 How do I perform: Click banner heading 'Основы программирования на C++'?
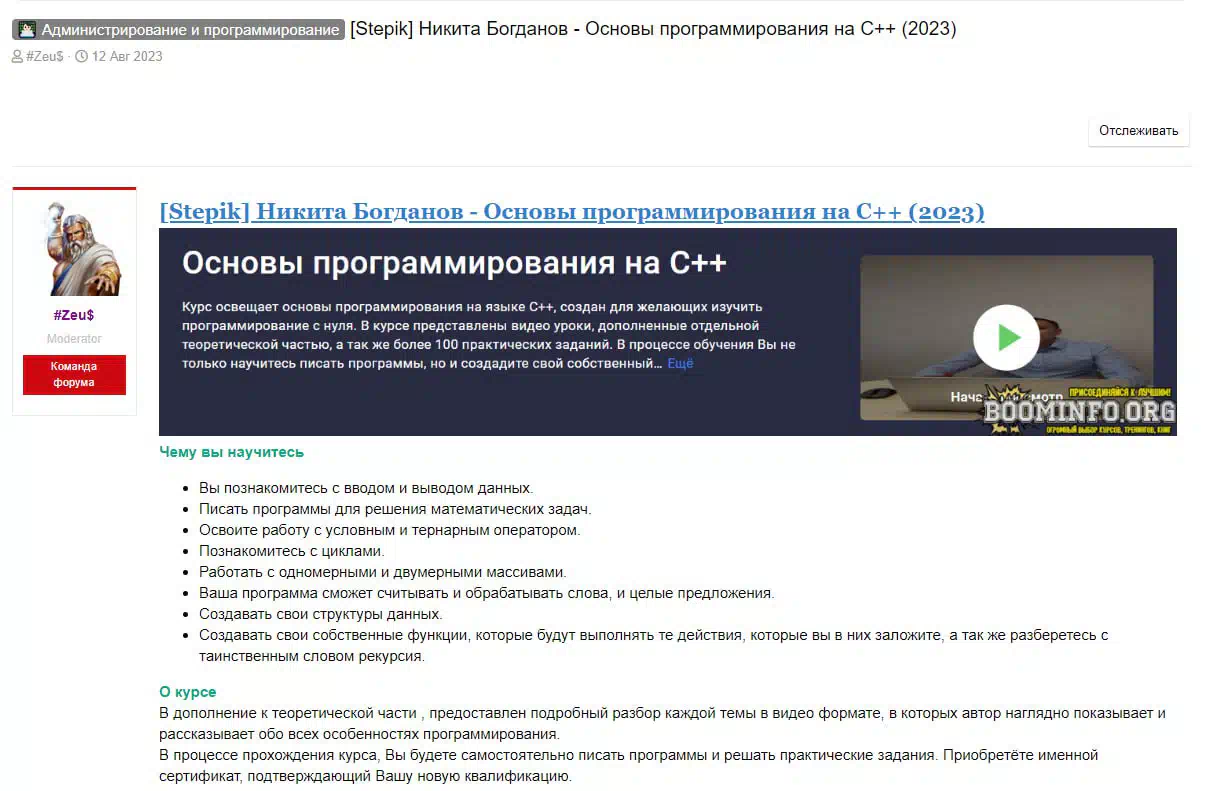point(454,263)
